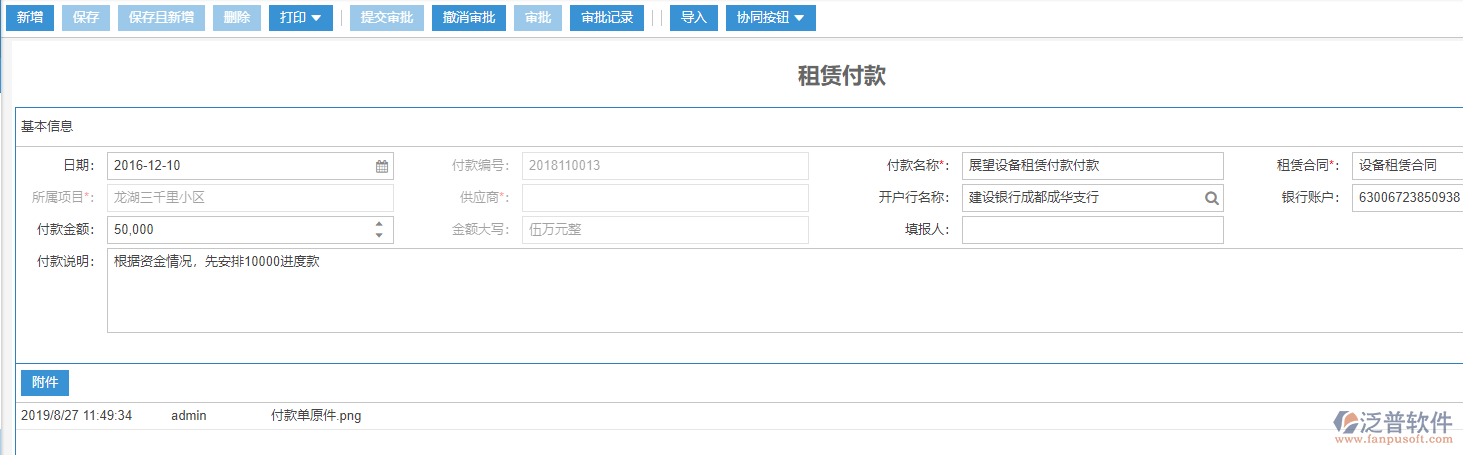Screen dimensions: 1463x455
Task: Click attachment timestamp 2019/8/27 11:49:34
Action: [77, 416]
